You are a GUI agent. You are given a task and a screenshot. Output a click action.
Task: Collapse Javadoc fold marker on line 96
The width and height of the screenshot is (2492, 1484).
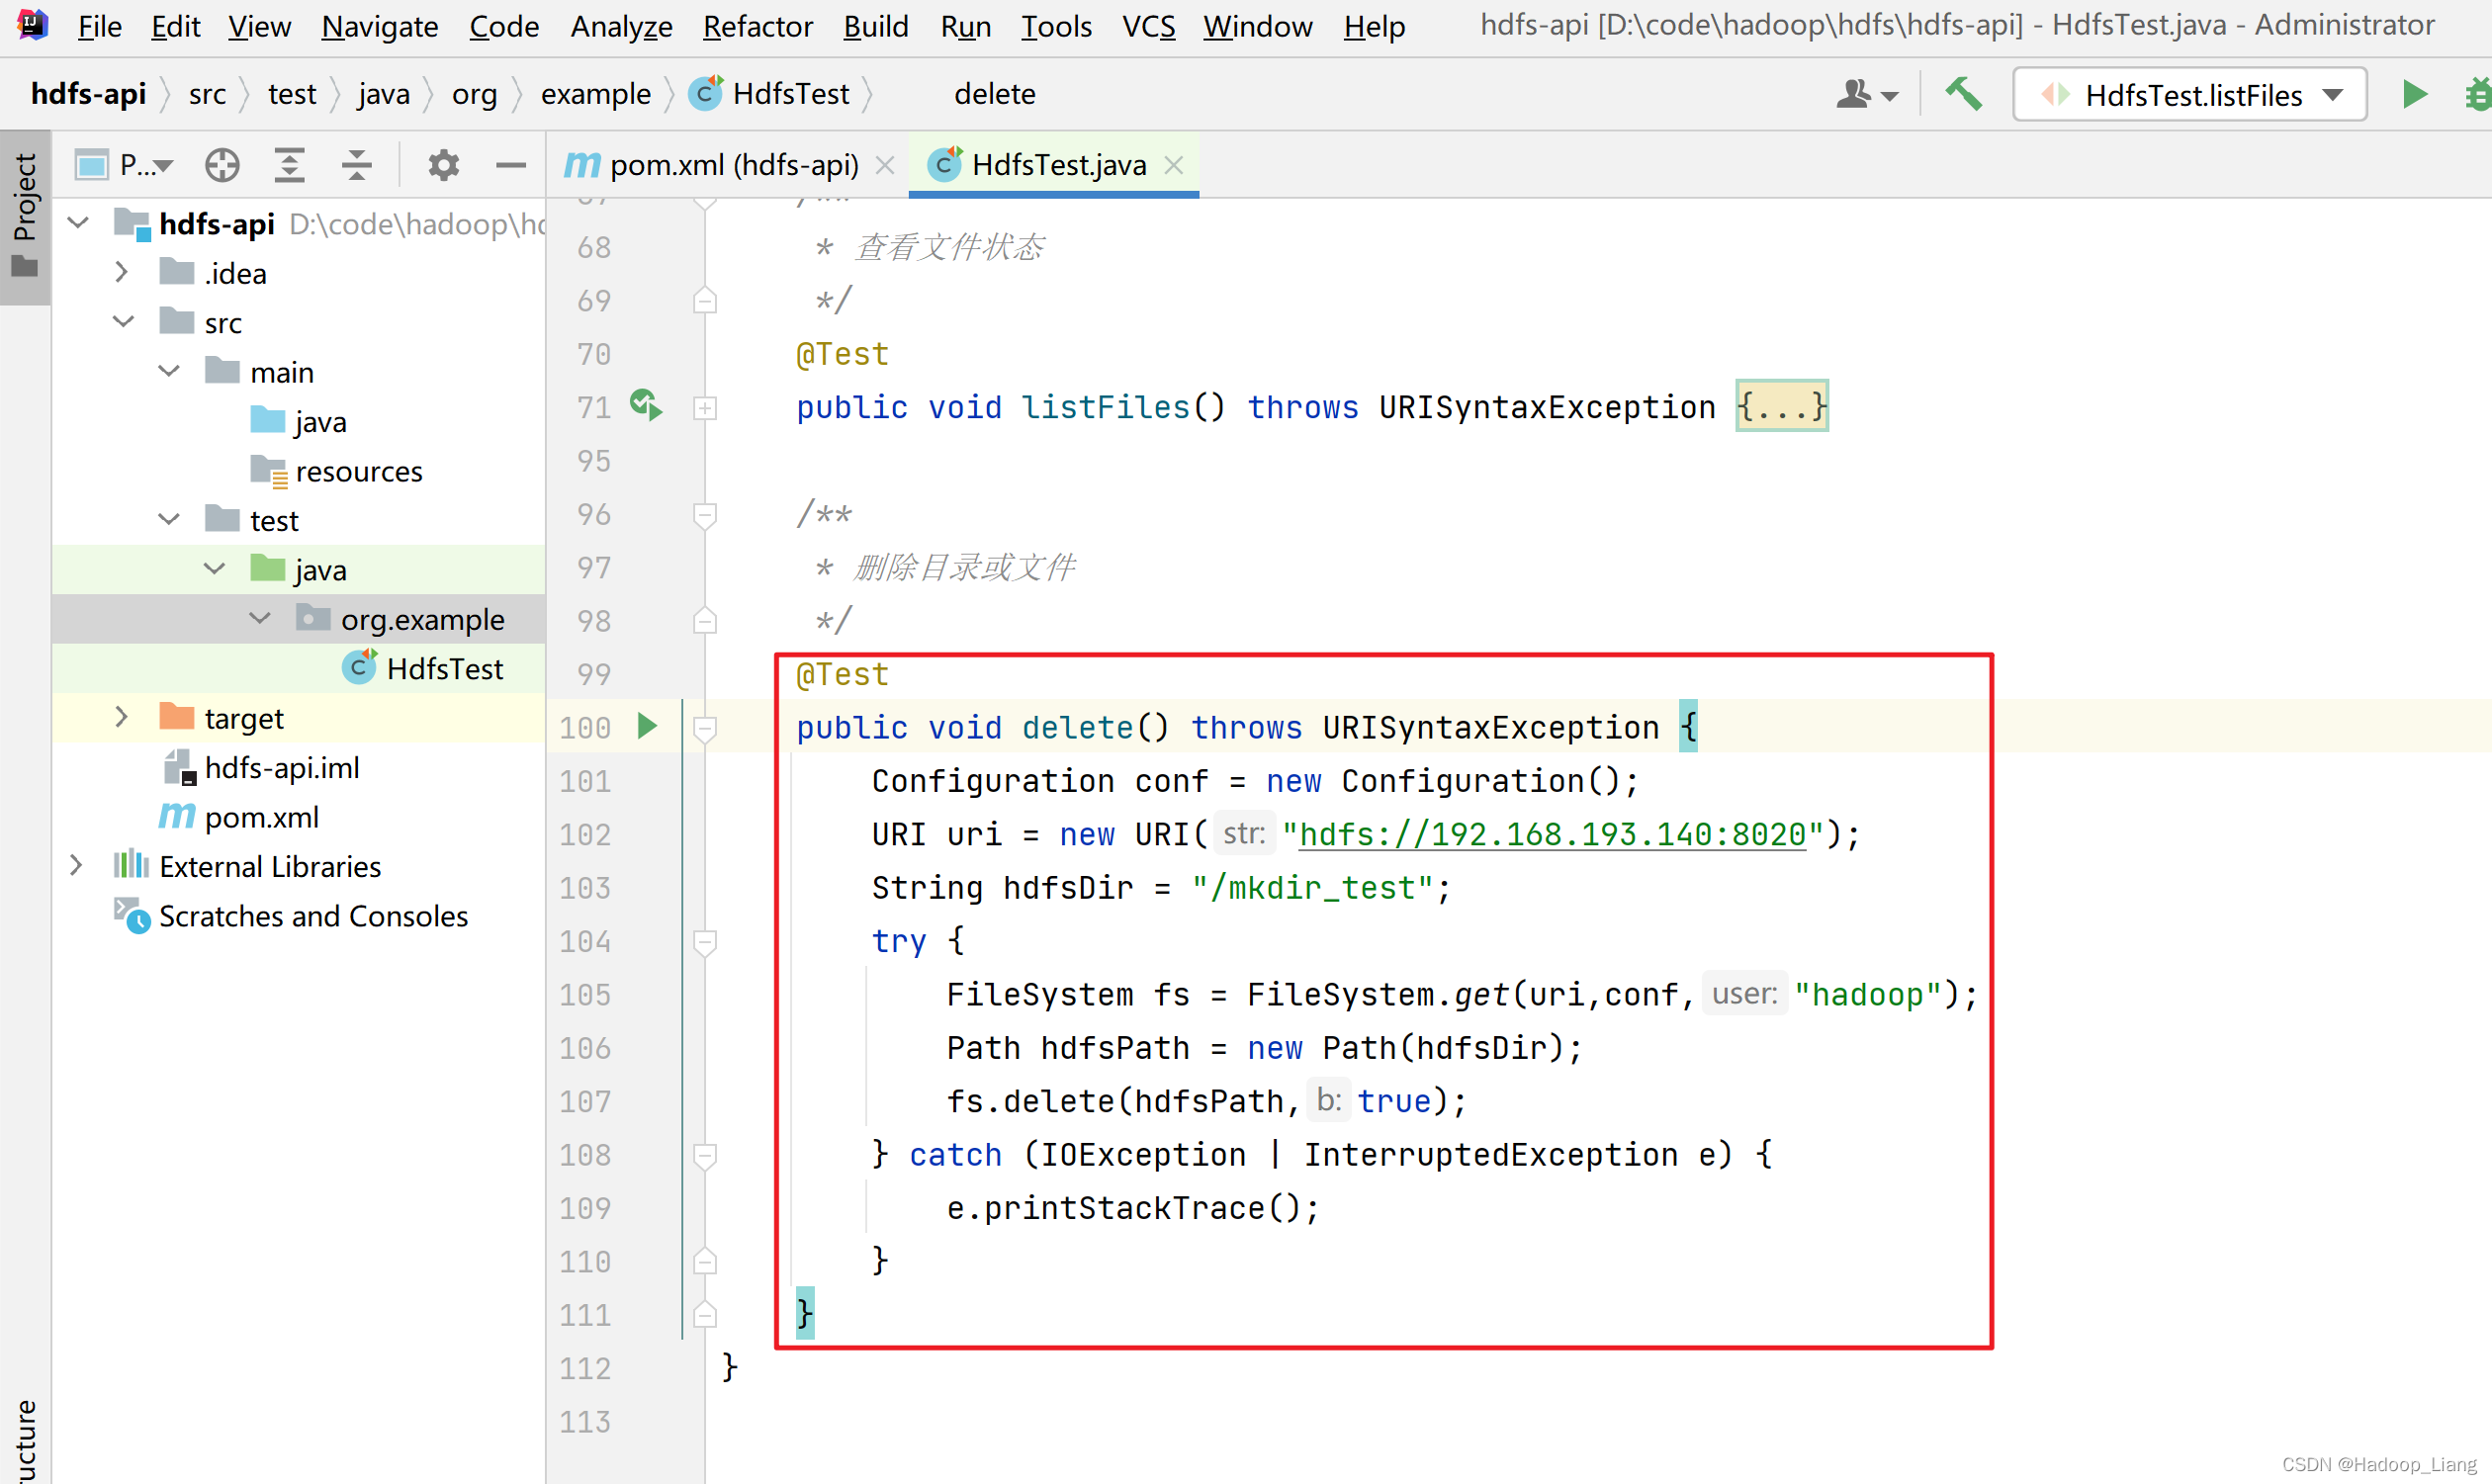(705, 515)
